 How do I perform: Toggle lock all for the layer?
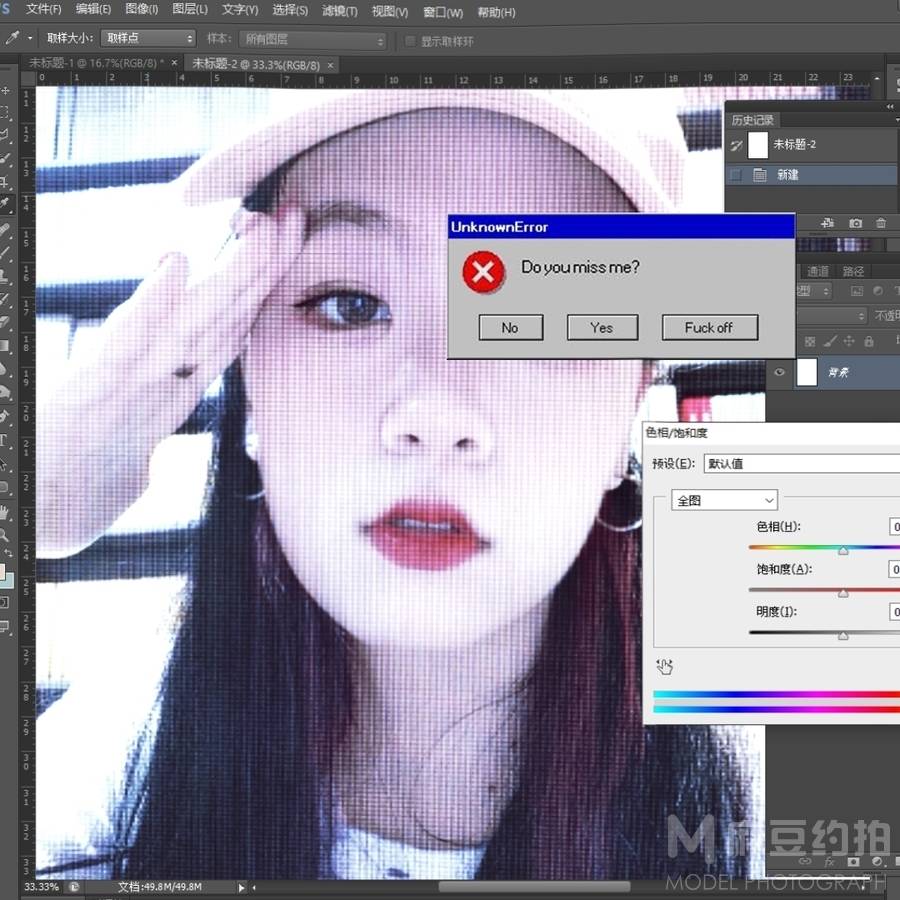[869, 342]
